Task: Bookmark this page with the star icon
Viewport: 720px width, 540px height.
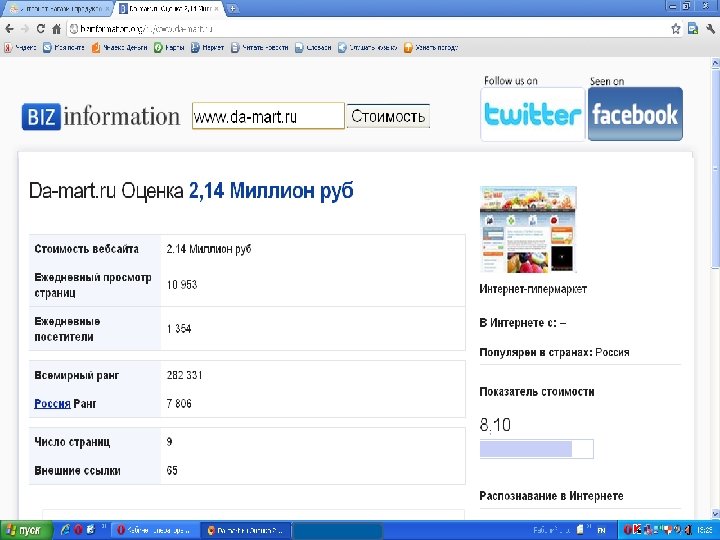Action: tap(675, 29)
